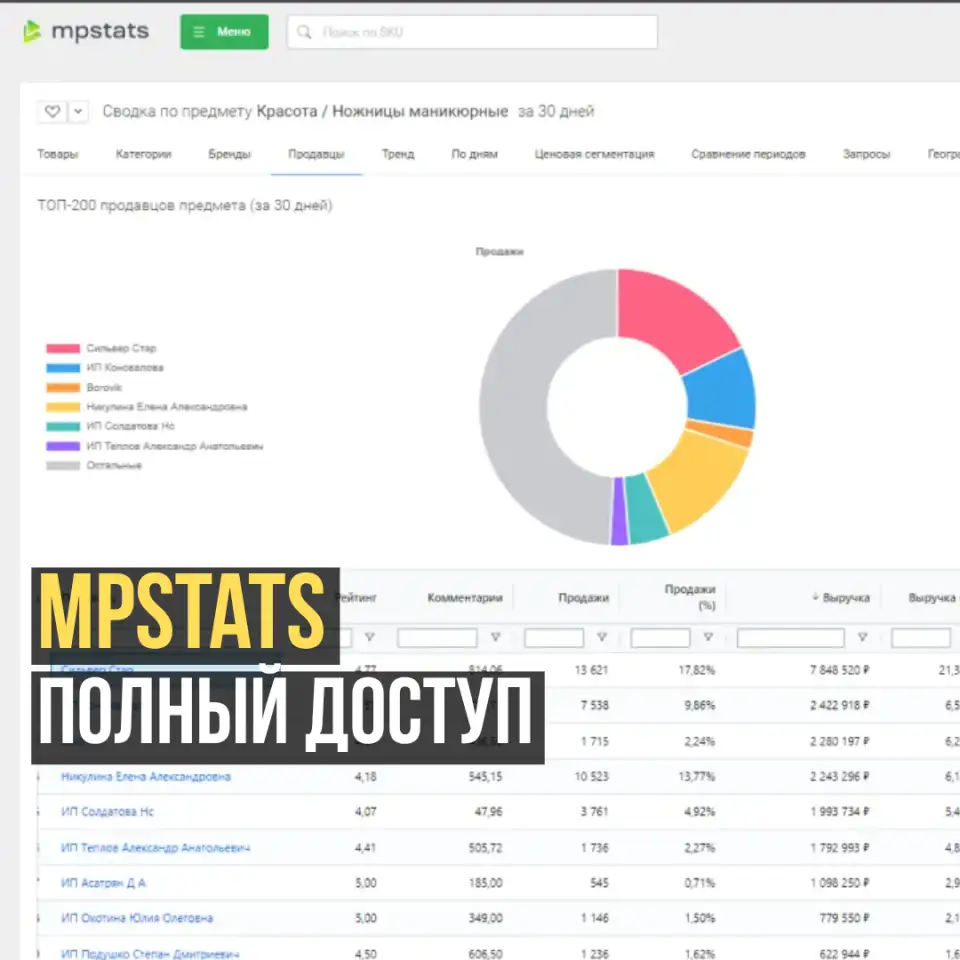Viewport: 960px width, 960px height.
Task: Click revenue value 7 848 520 ₽
Action: pos(839,670)
